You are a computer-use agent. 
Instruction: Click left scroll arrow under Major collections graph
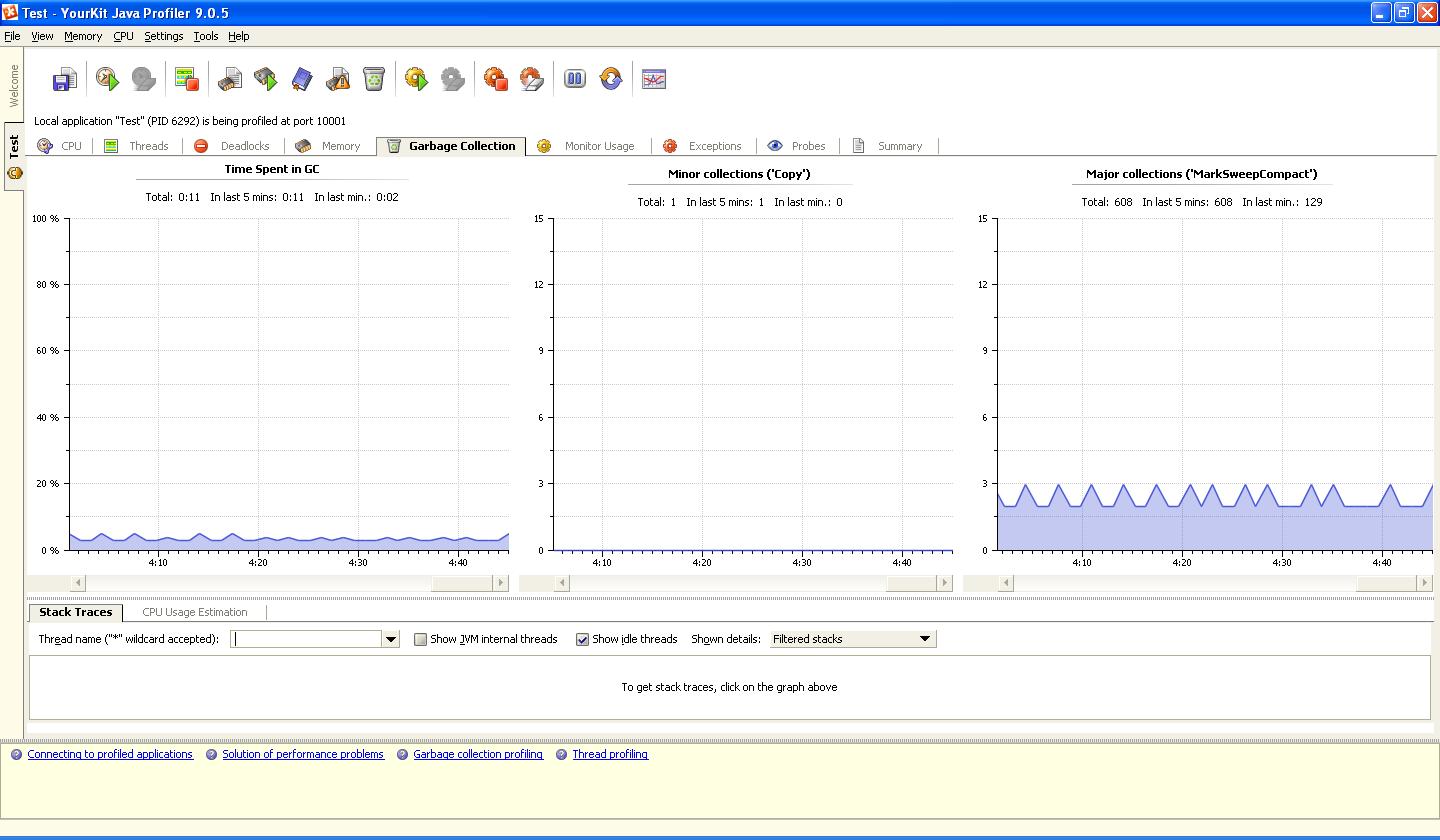[1006, 583]
